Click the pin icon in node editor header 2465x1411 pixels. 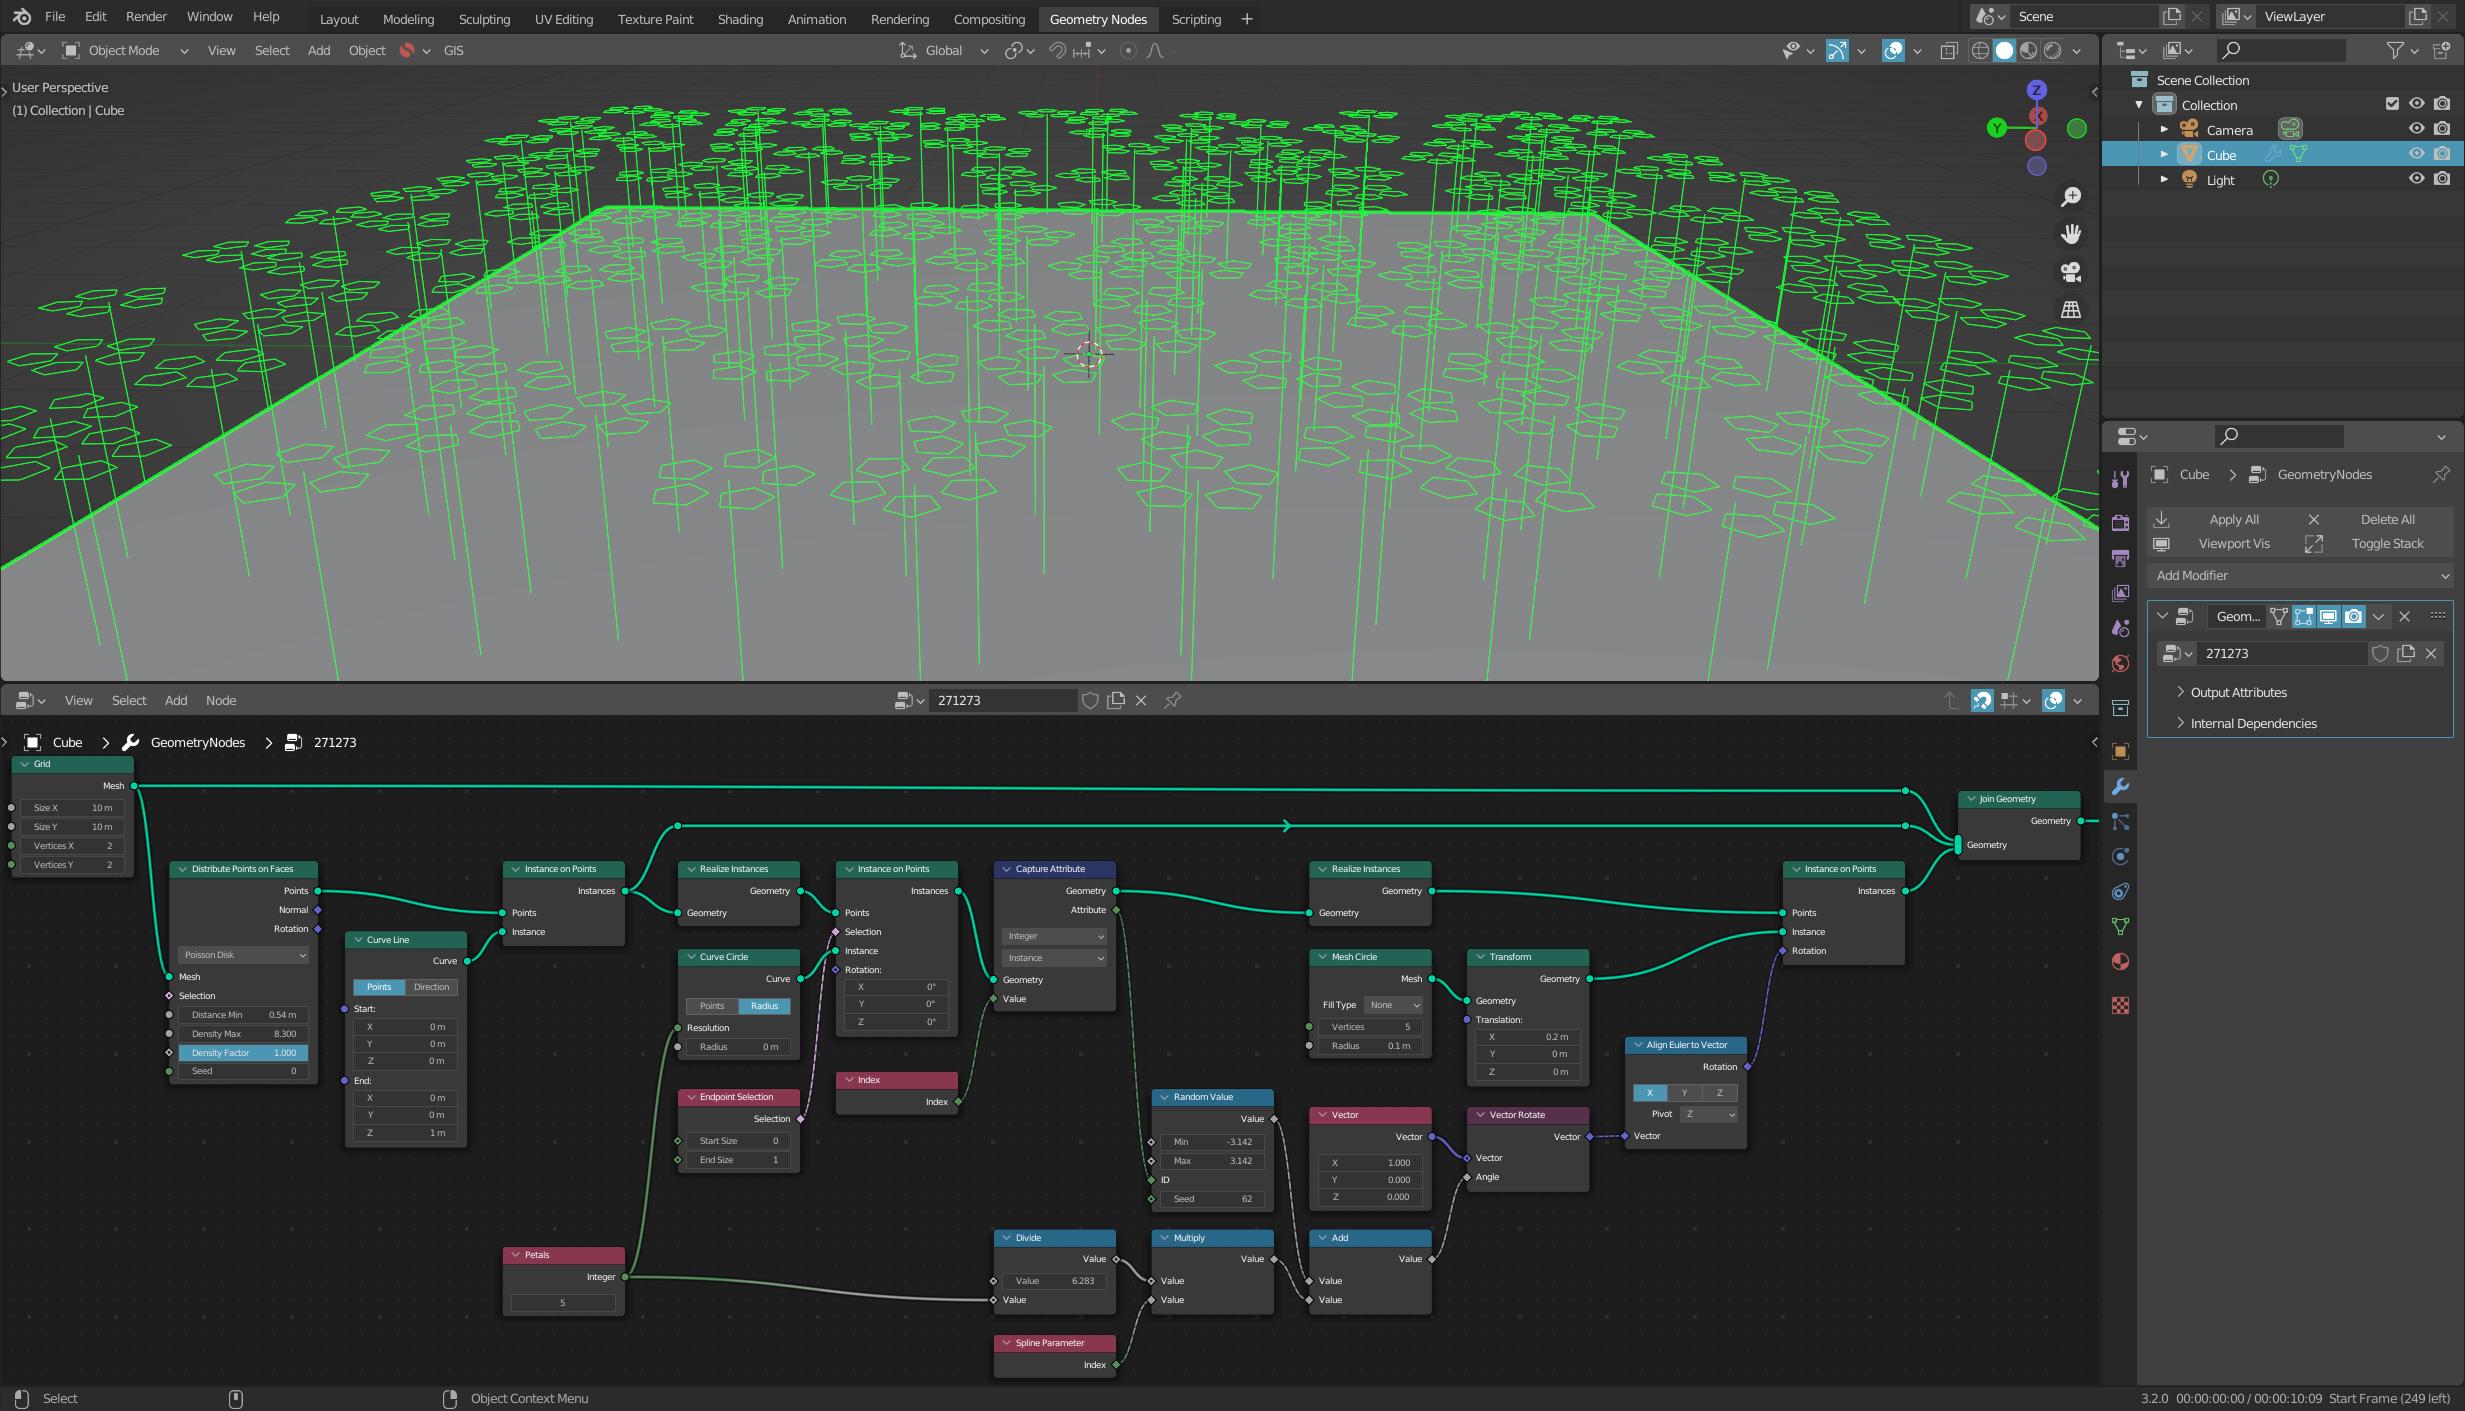click(x=1173, y=700)
